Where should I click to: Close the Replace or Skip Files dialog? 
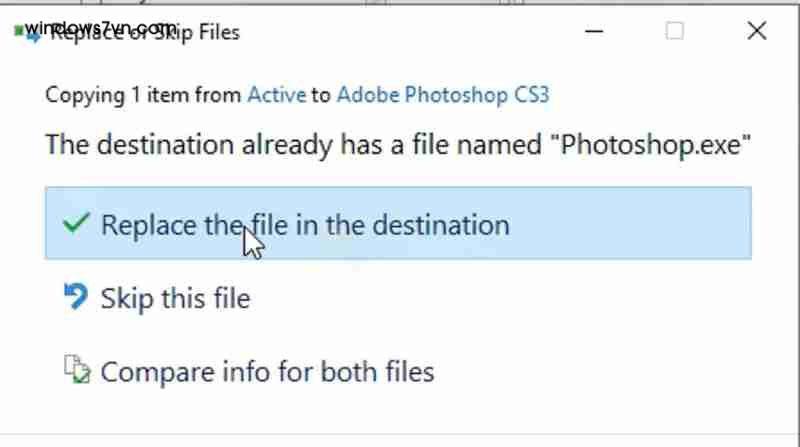pos(757,31)
